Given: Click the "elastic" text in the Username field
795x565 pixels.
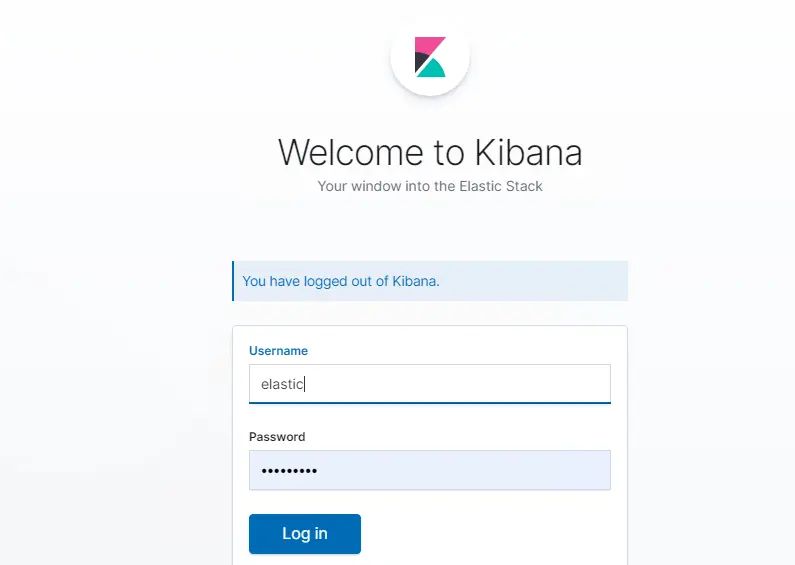Looking at the screenshot, I should coord(282,384).
